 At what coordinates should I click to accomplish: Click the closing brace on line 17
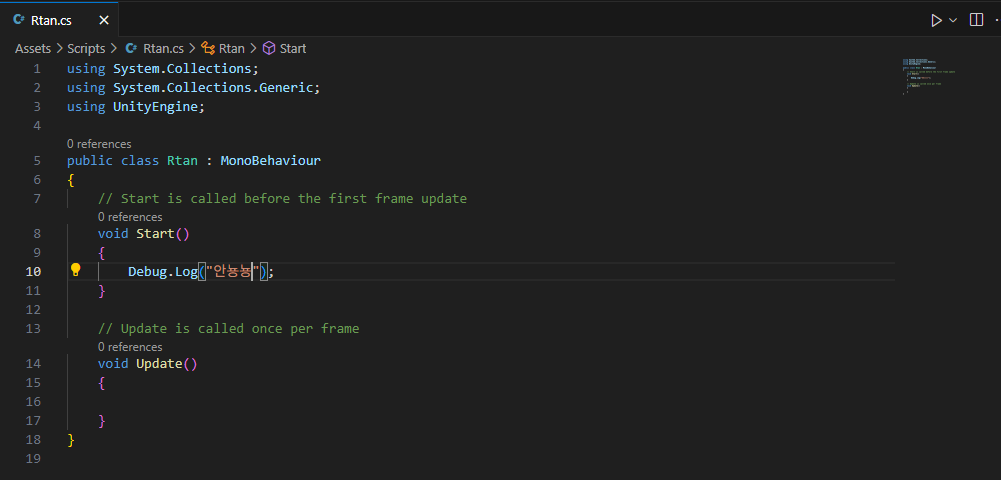[x=102, y=421]
